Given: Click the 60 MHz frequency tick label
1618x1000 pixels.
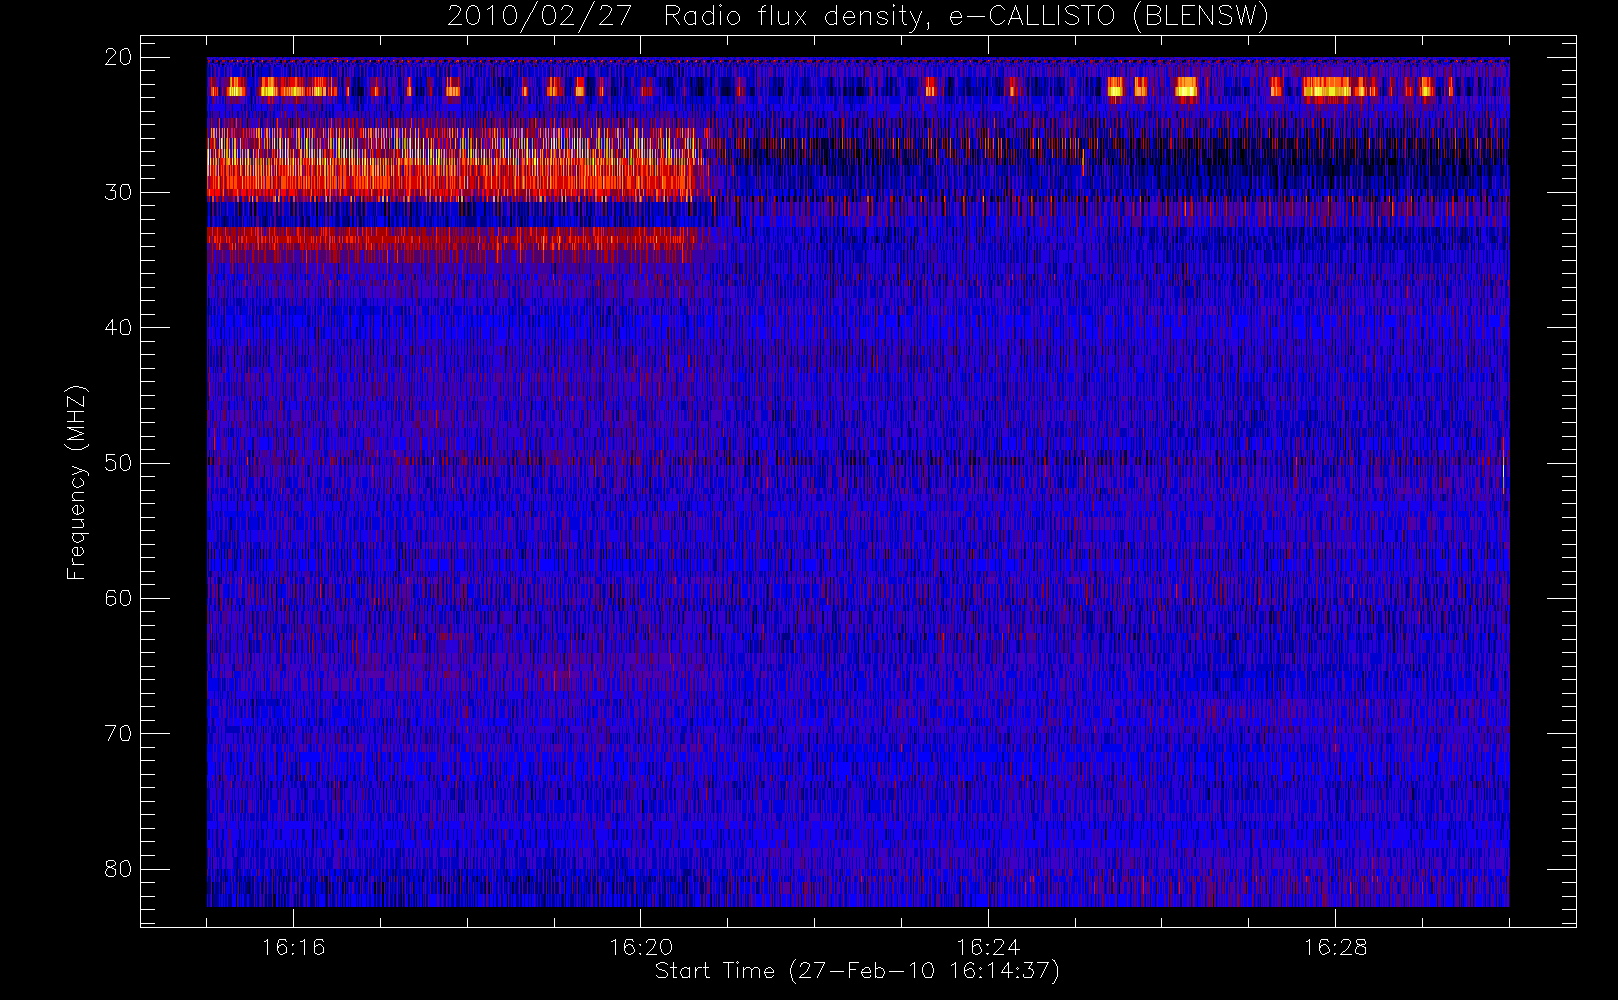Looking at the screenshot, I should [118, 598].
